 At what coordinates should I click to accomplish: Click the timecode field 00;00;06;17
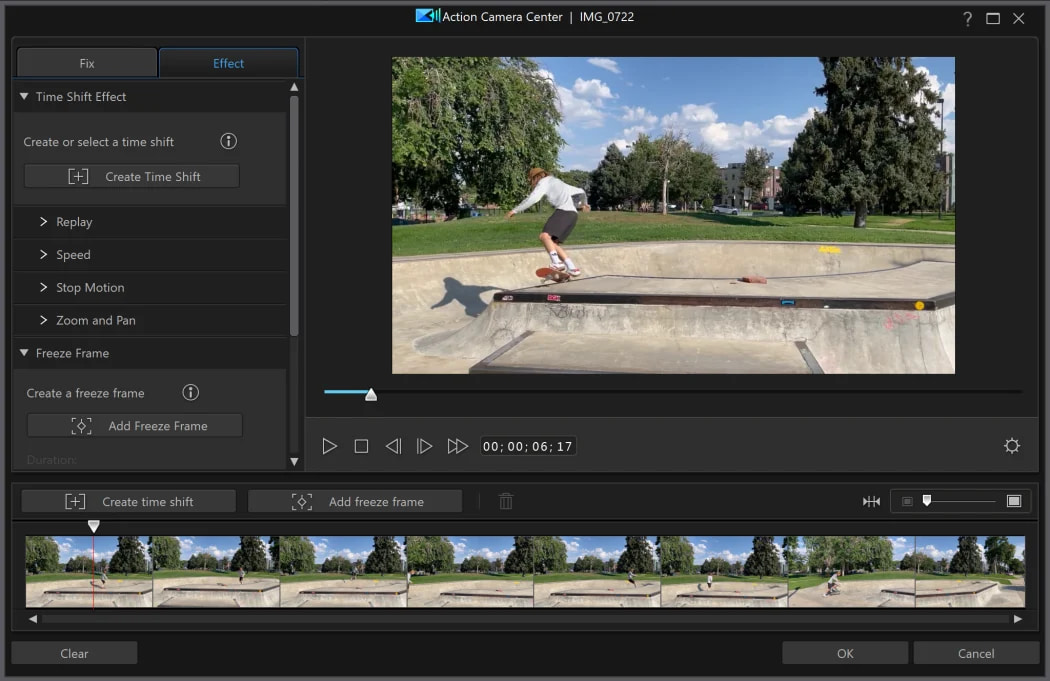click(528, 446)
